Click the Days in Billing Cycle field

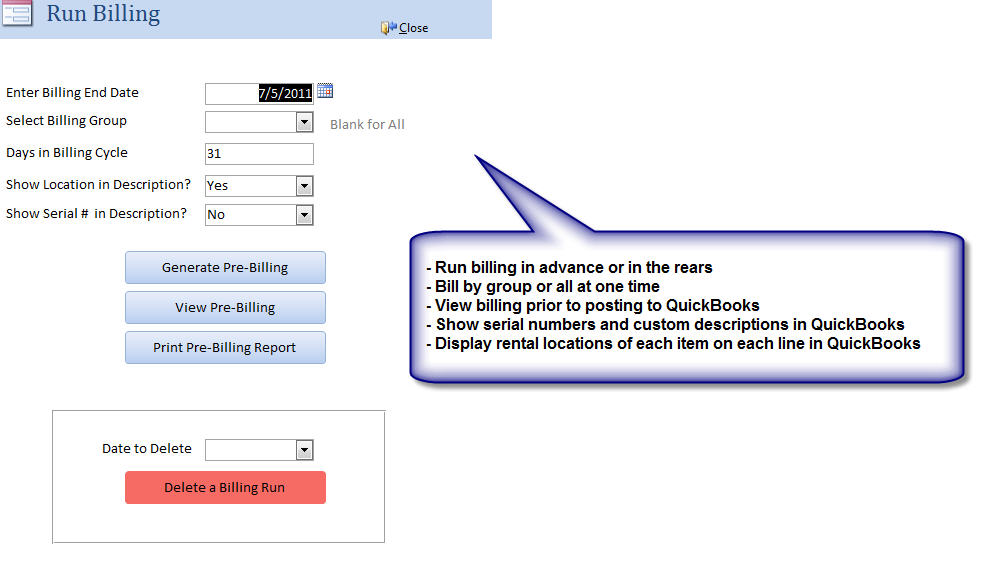(259, 154)
